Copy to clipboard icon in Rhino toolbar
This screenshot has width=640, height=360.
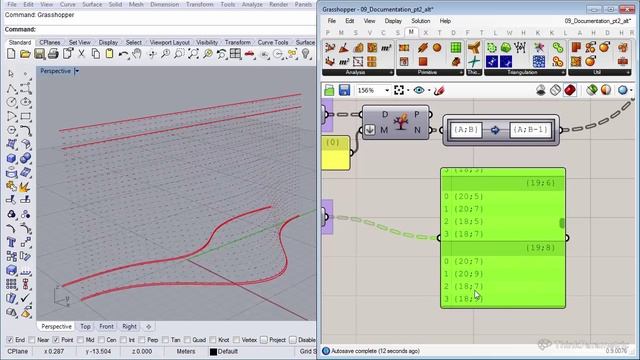click(x=96, y=54)
